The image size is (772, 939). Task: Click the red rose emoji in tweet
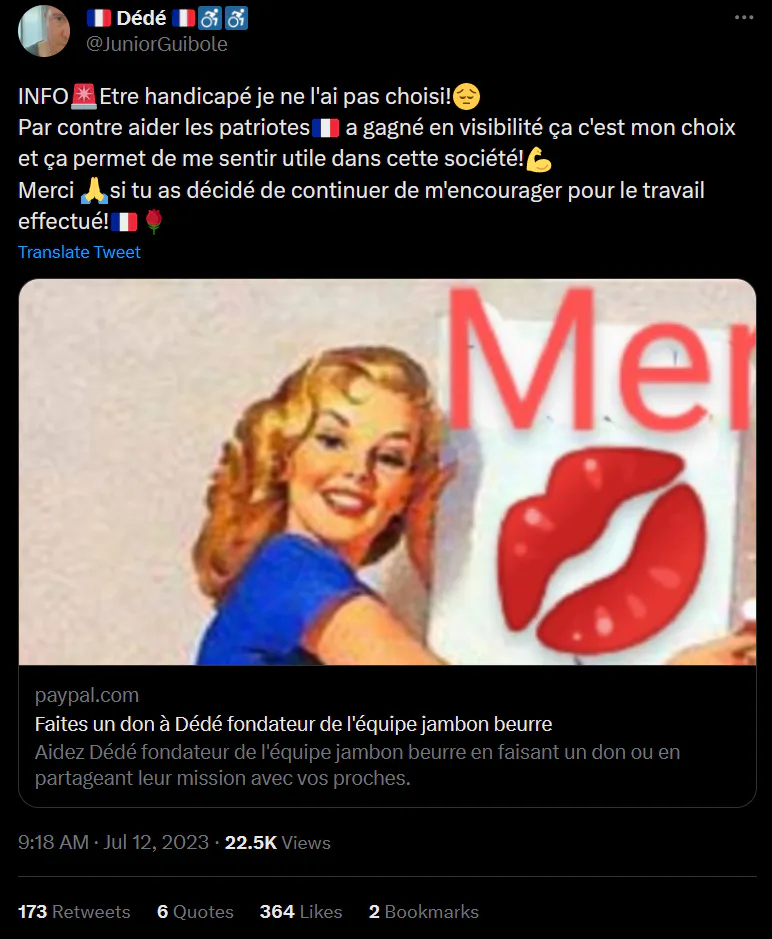tap(154, 222)
